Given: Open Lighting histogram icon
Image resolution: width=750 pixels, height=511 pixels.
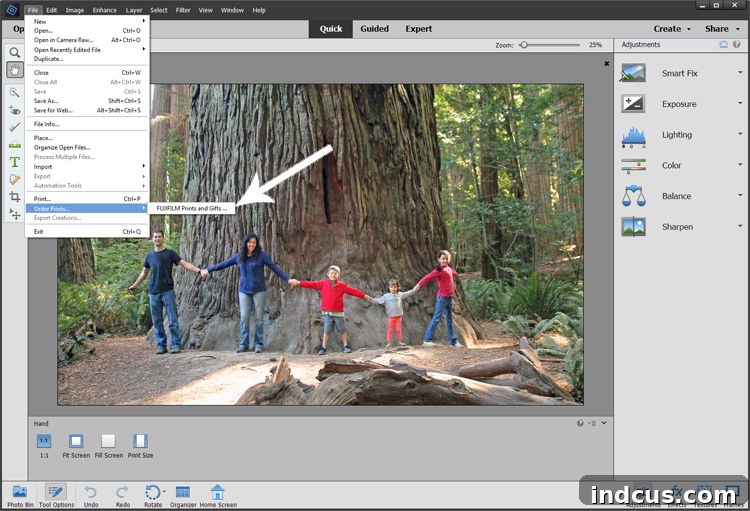Looking at the screenshot, I should [x=633, y=136].
